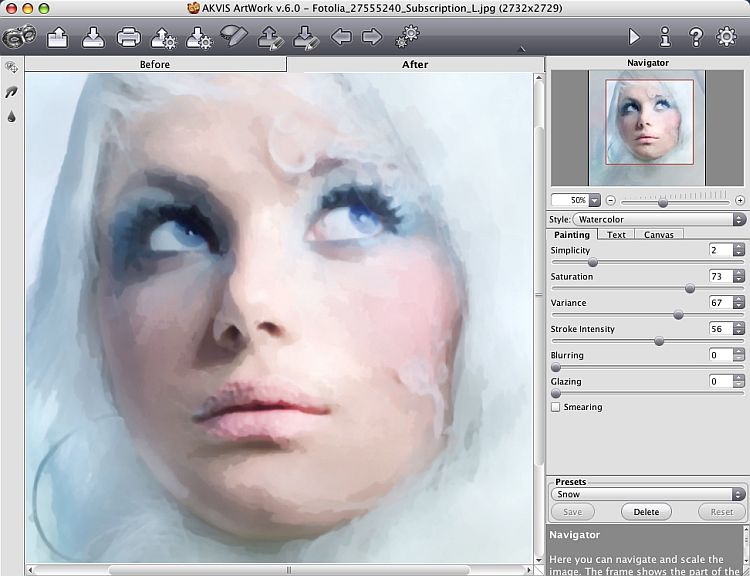The height and width of the screenshot is (576, 750).
Task: Open program info via the 'i' icon
Action: [x=665, y=37]
